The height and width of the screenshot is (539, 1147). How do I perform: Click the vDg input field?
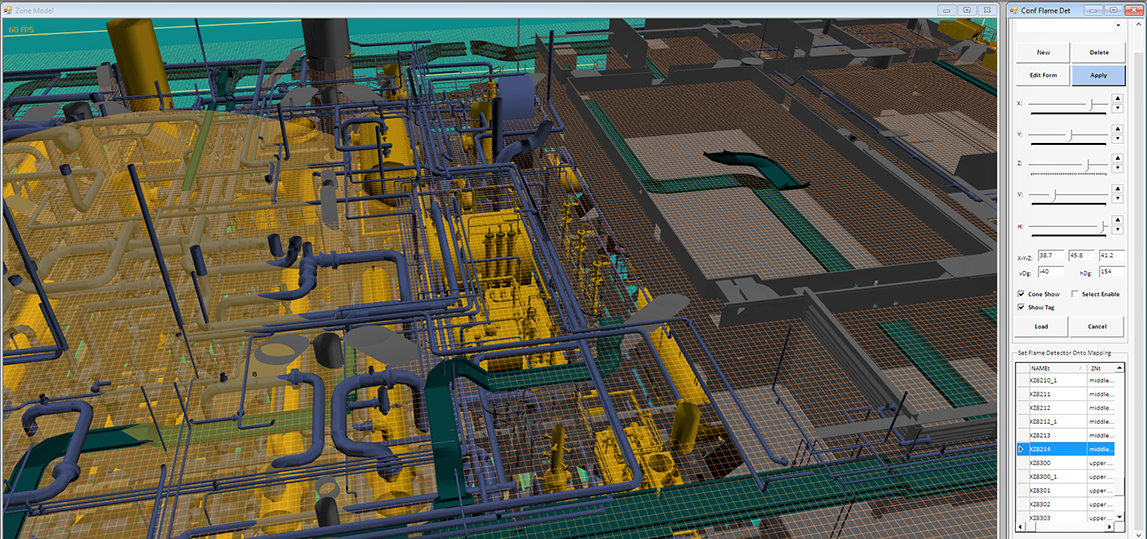(1051, 271)
